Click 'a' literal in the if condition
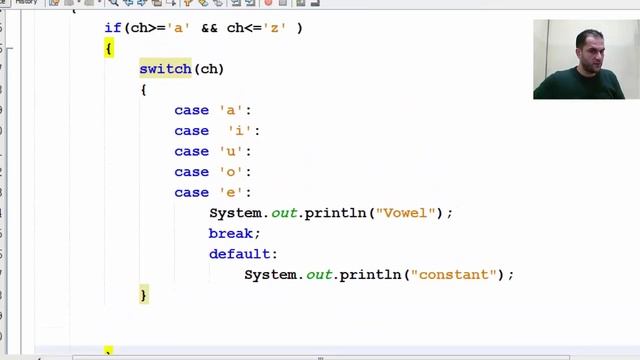The width and height of the screenshot is (640, 360). 178,28
